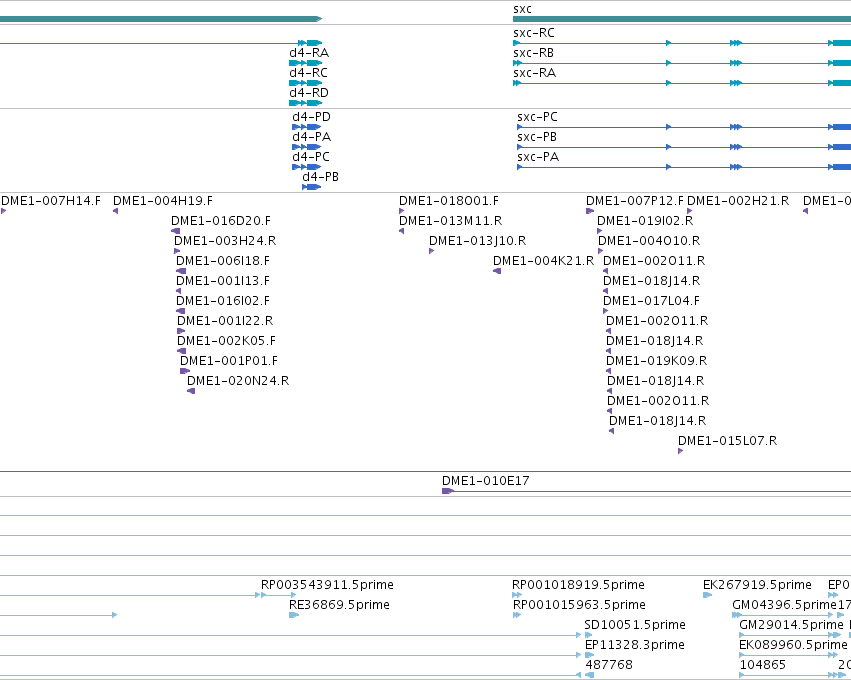Click the DME1-004H19.F label
This screenshot has width=851, height=680.
163,201
